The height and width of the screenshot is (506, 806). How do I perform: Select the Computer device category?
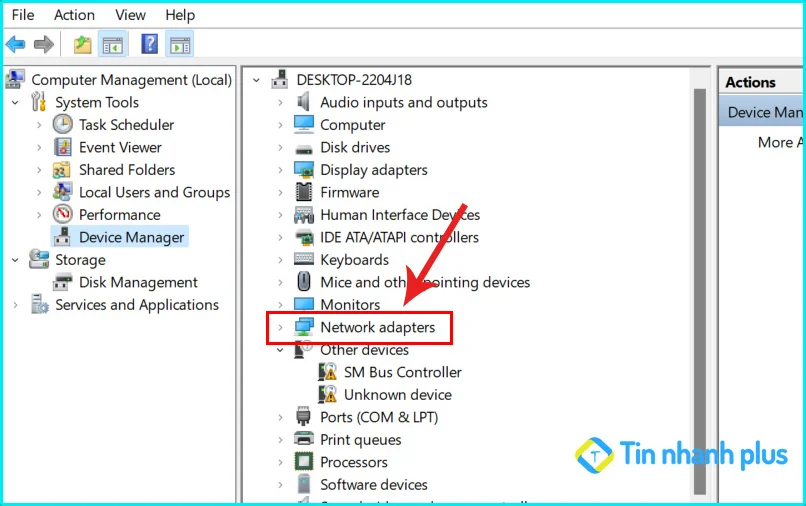353,124
